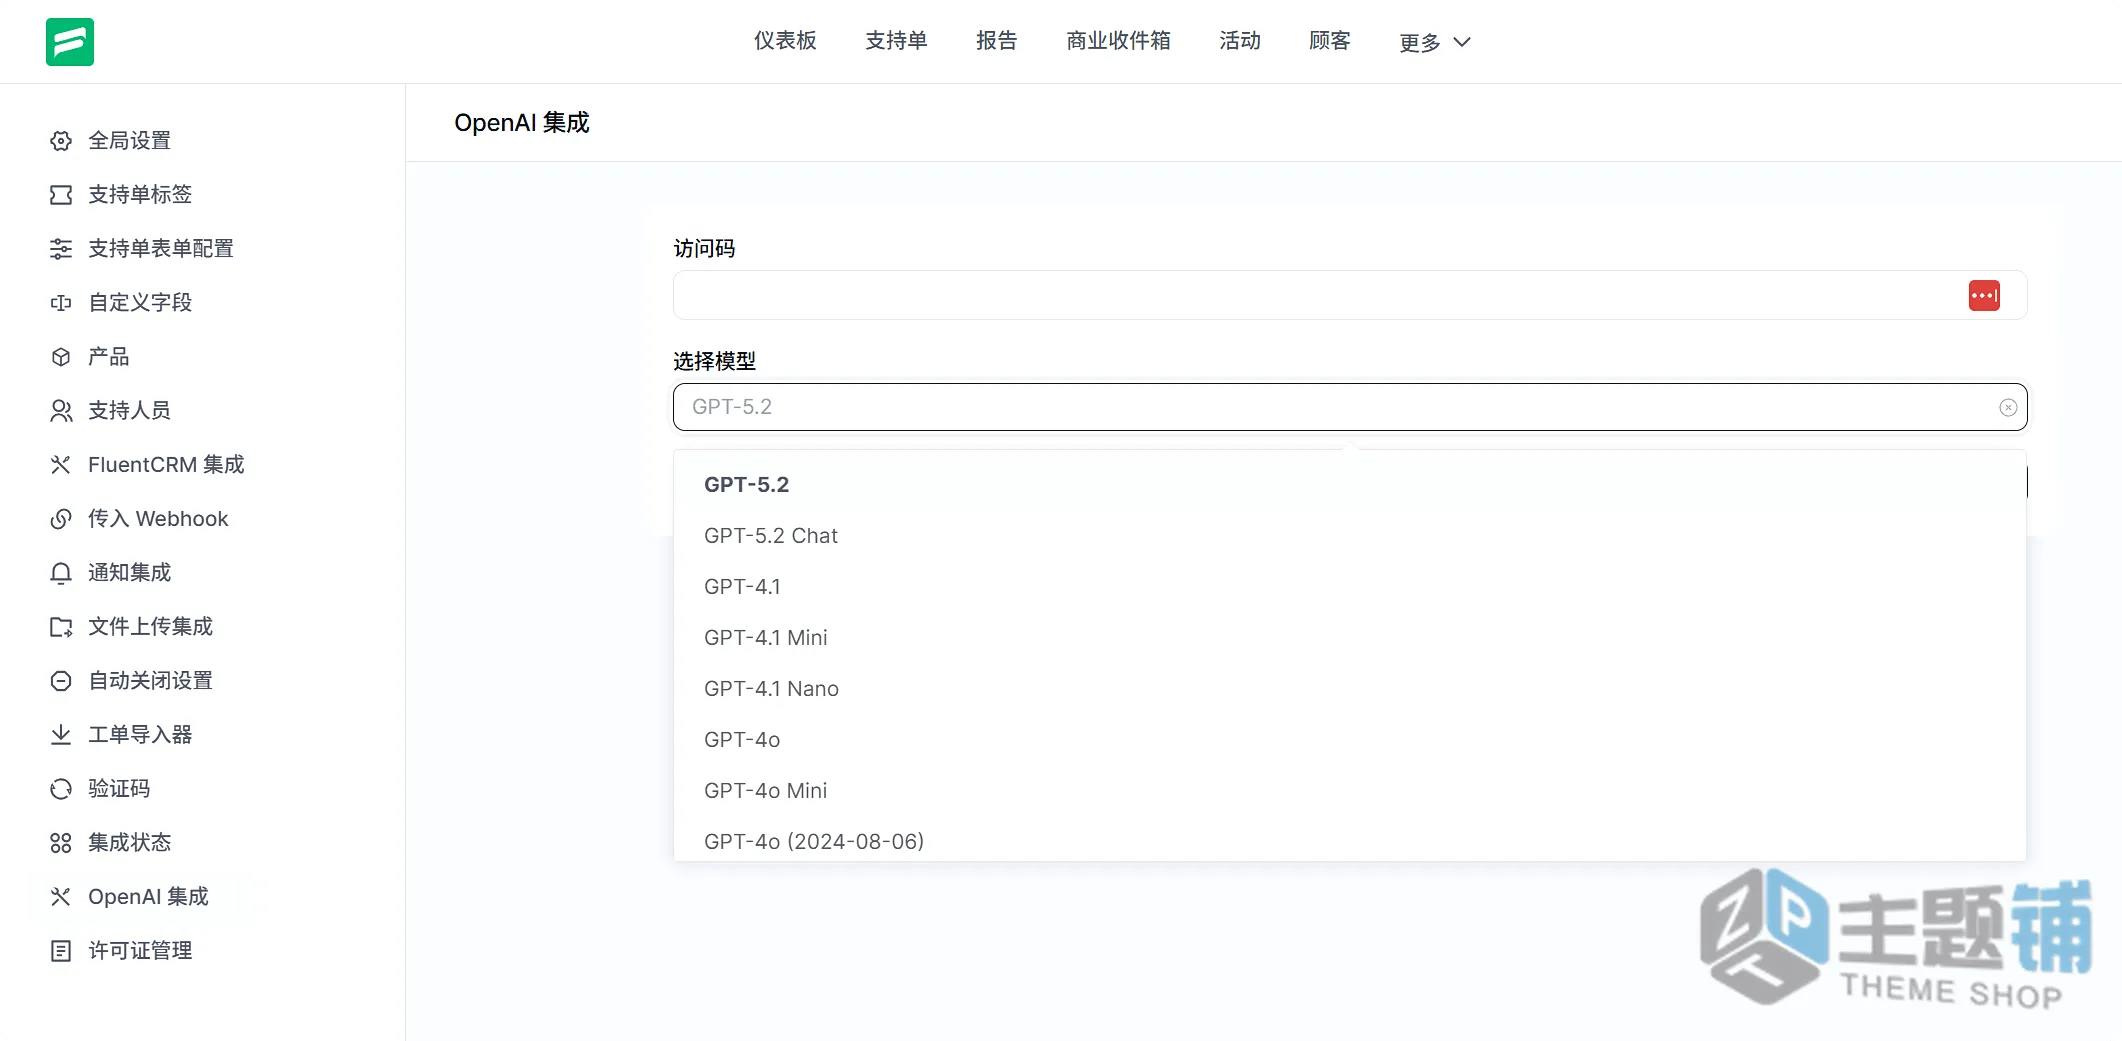Select GPT-5.2 from the model list

1350,485
